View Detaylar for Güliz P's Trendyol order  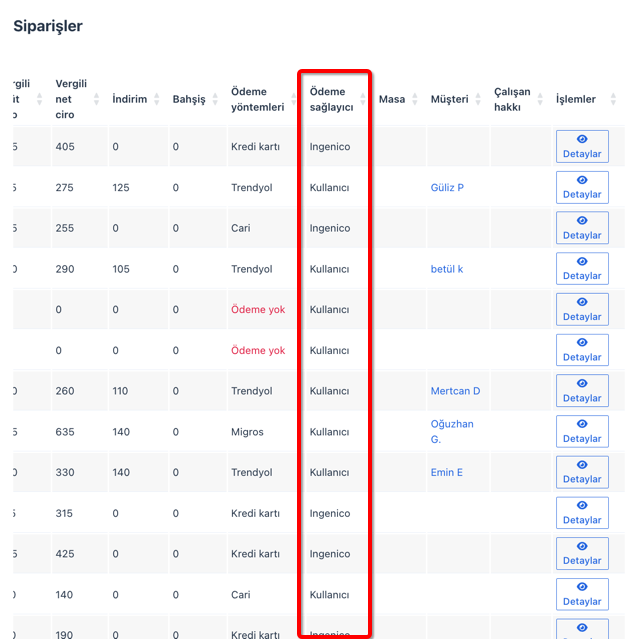tap(582, 188)
